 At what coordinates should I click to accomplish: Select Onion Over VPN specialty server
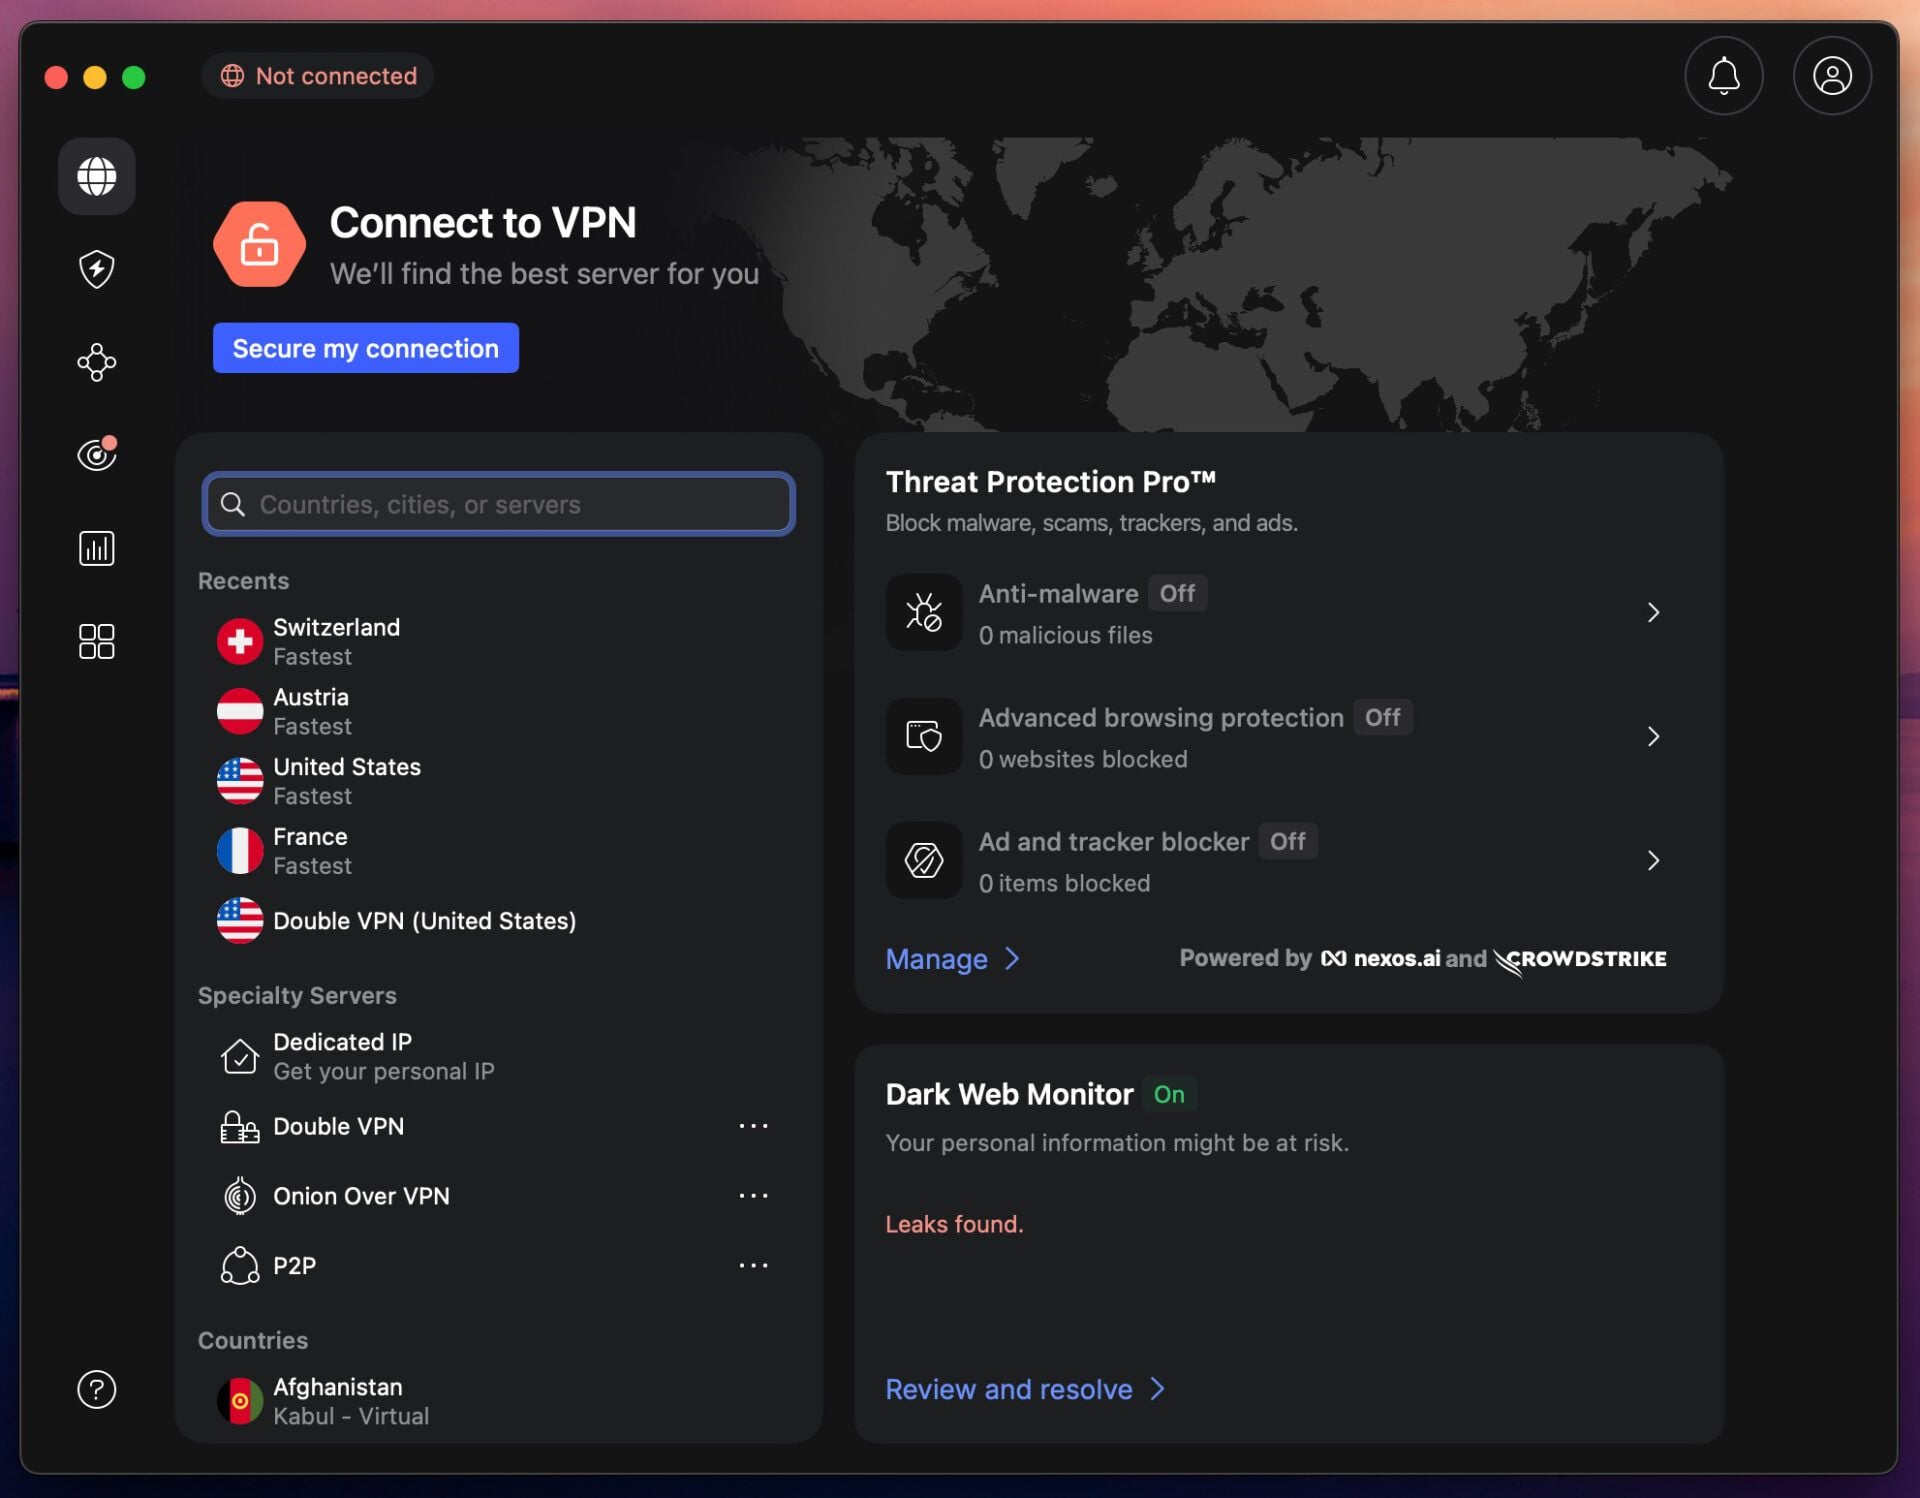[360, 1196]
